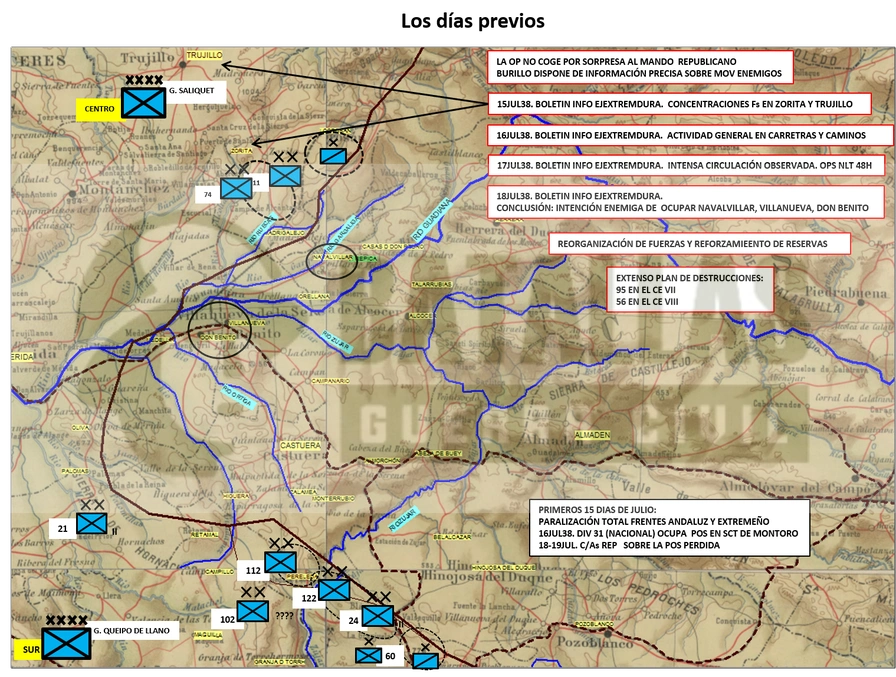Select the blue division symbol labeled 112
Screen dimensions: 896x677
[280, 562]
